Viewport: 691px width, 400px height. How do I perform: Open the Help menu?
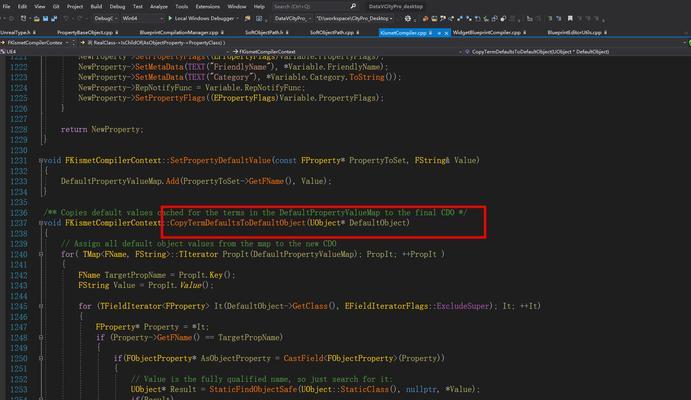[x=259, y=6]
